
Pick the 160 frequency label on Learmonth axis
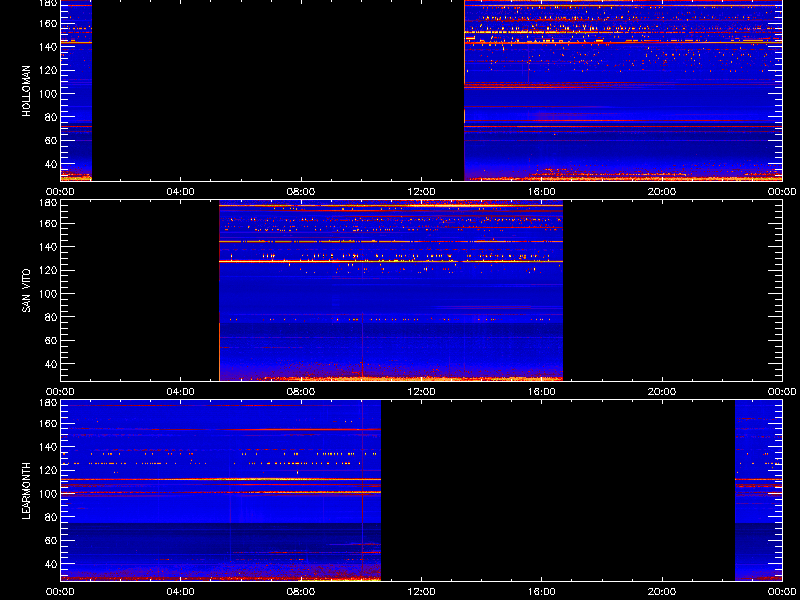(x=49, y=423)
